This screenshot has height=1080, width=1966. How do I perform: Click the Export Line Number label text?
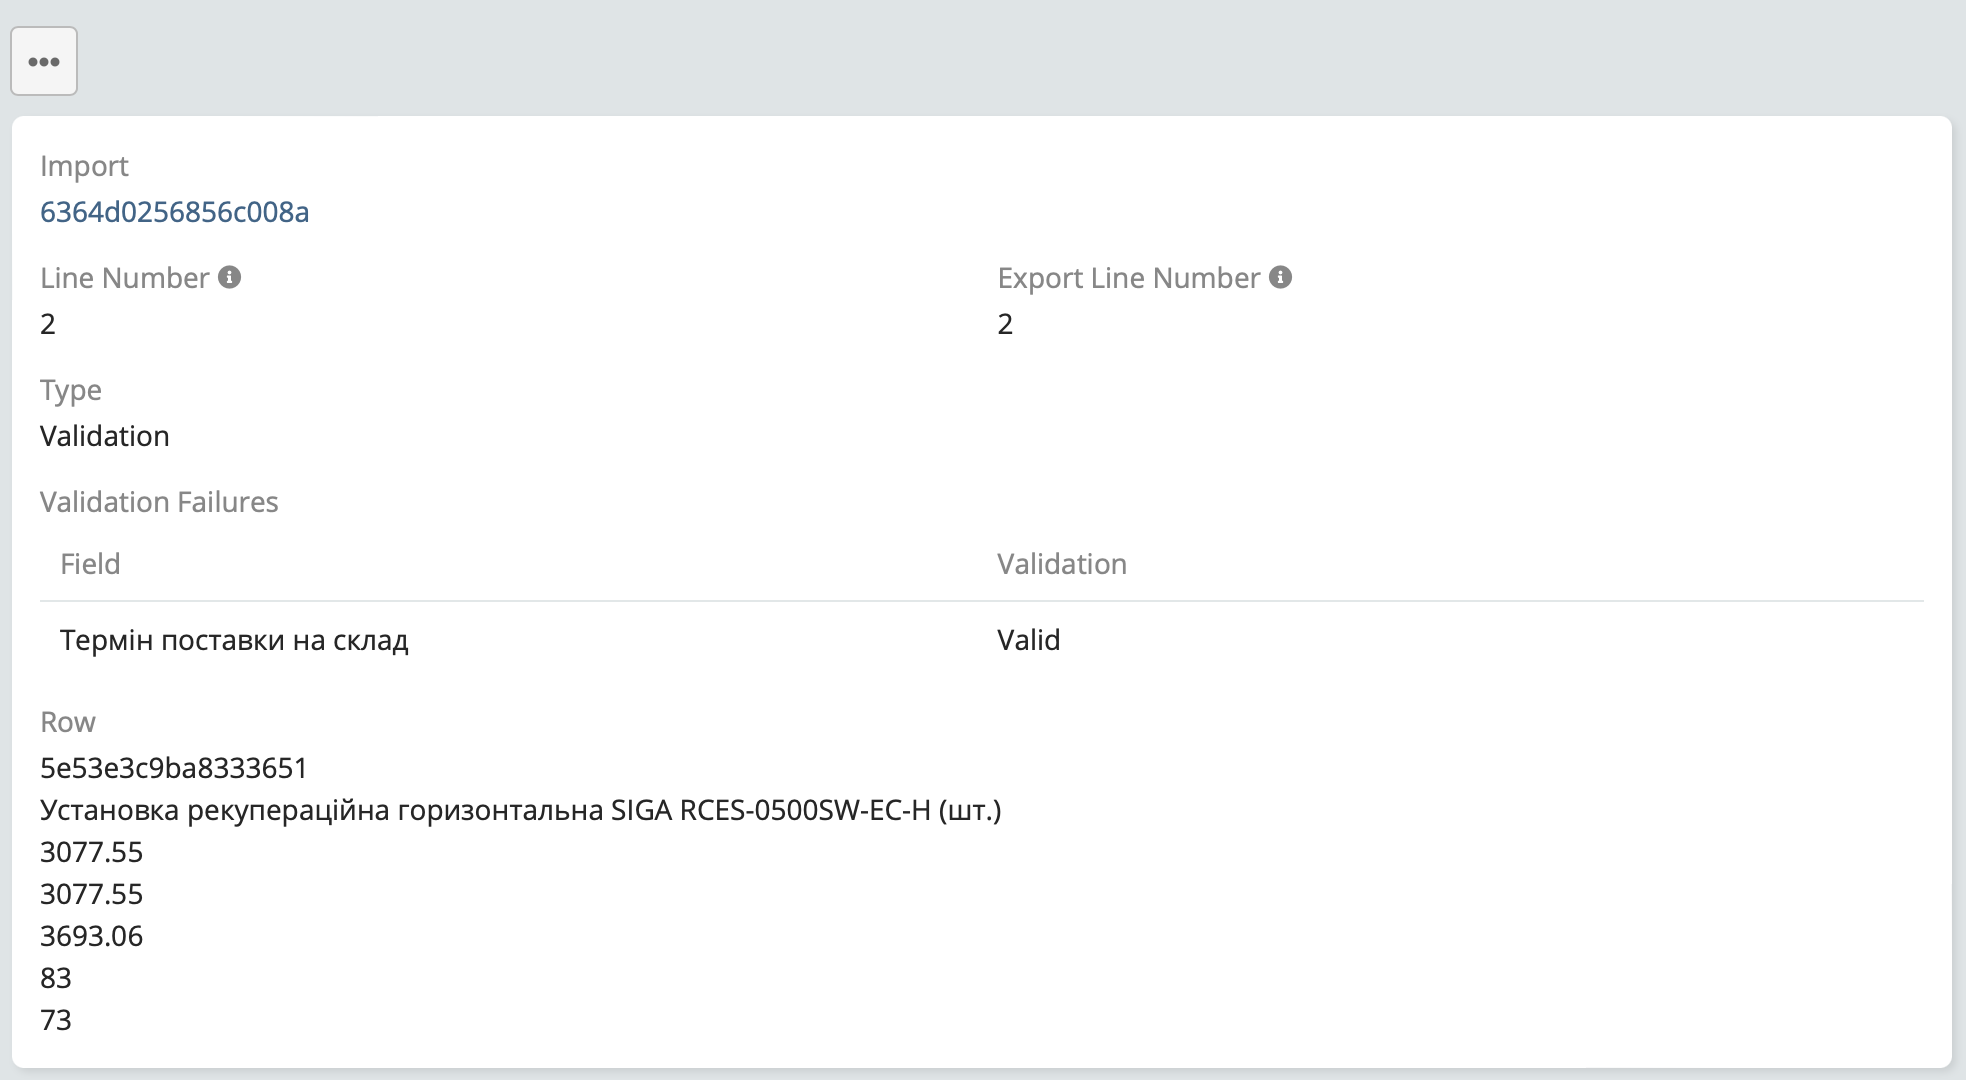pyautogui.click(x=1128, y=278)
